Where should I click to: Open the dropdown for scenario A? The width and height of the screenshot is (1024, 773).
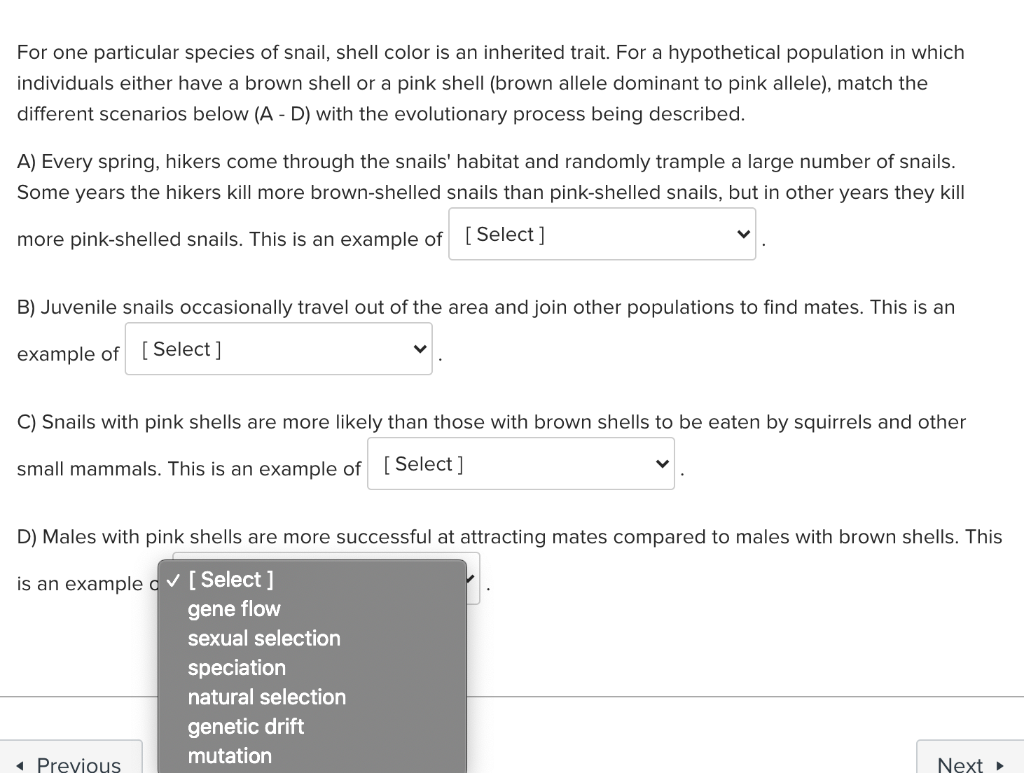601,233
